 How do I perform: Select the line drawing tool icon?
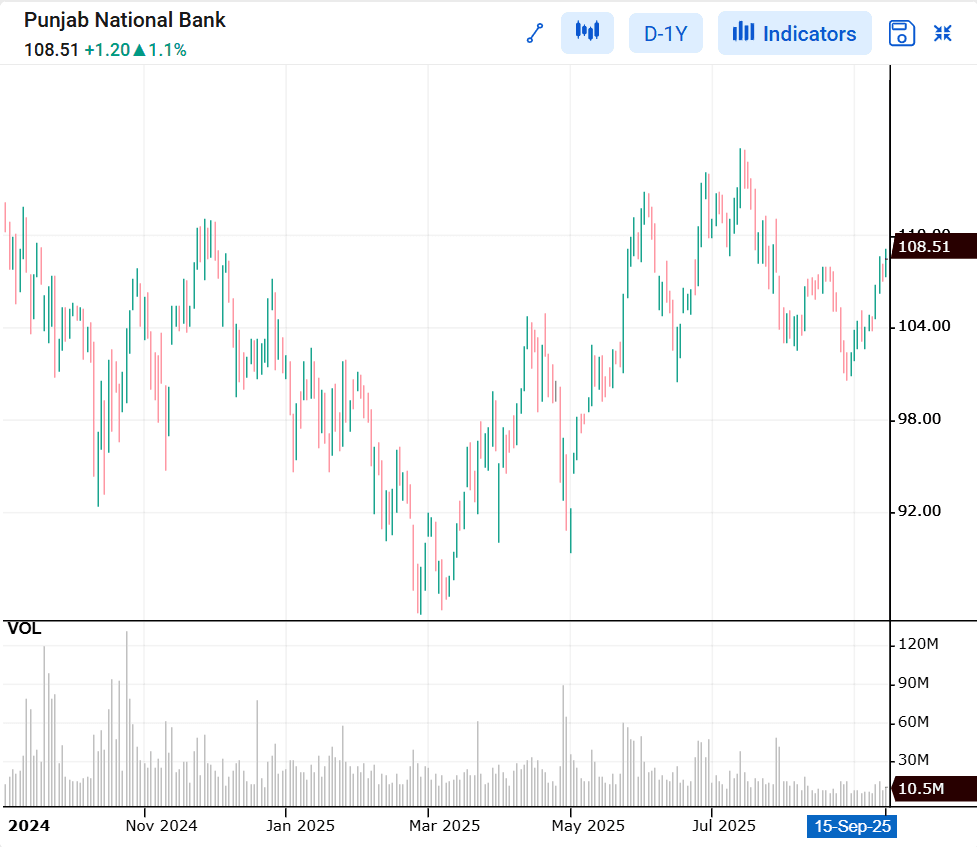pos(535,33)
